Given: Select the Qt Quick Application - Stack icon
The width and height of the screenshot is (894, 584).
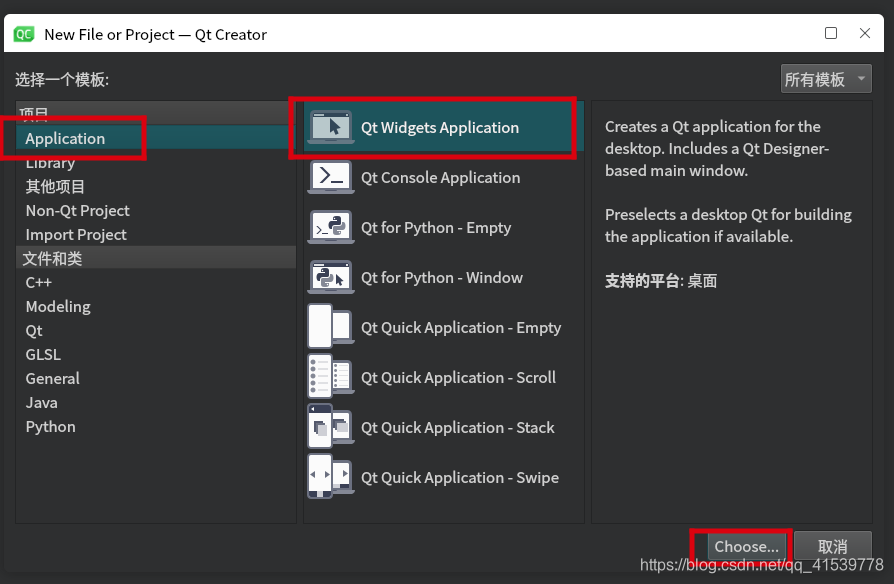Looking at the screenshot, I should [330, 427].
